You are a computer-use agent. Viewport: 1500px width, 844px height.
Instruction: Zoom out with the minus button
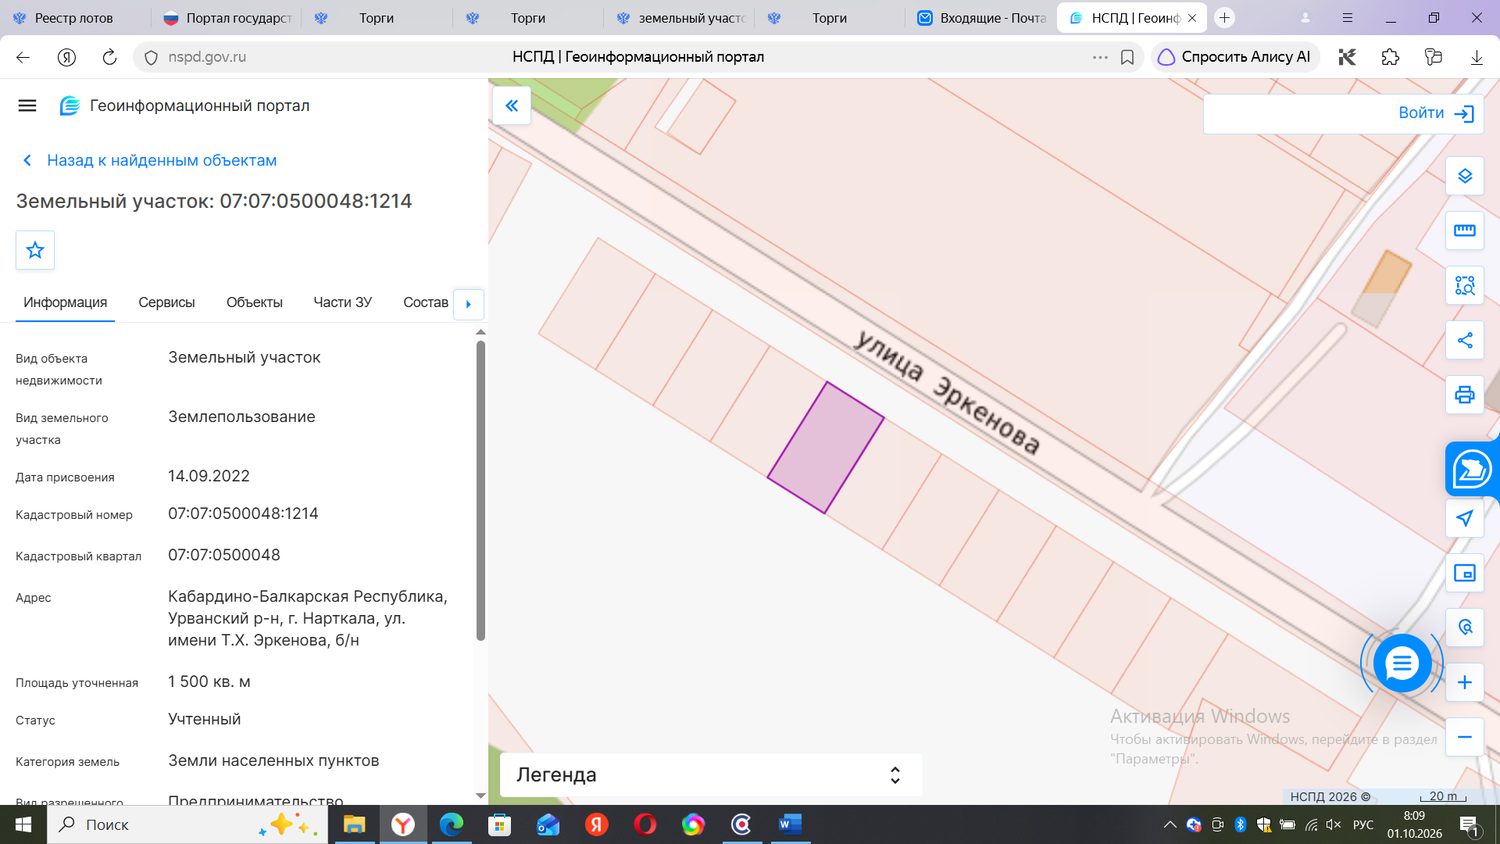[x=1464, y=737]
